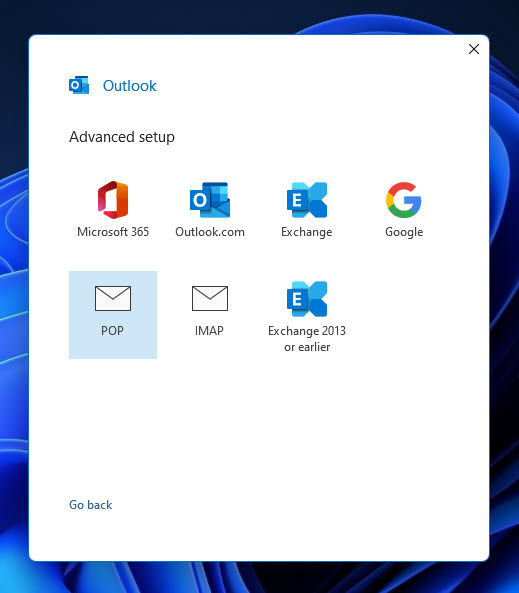519x593 pixels.
Task: Select the Outlook.com envelope icon
Action: coord(210,200)
